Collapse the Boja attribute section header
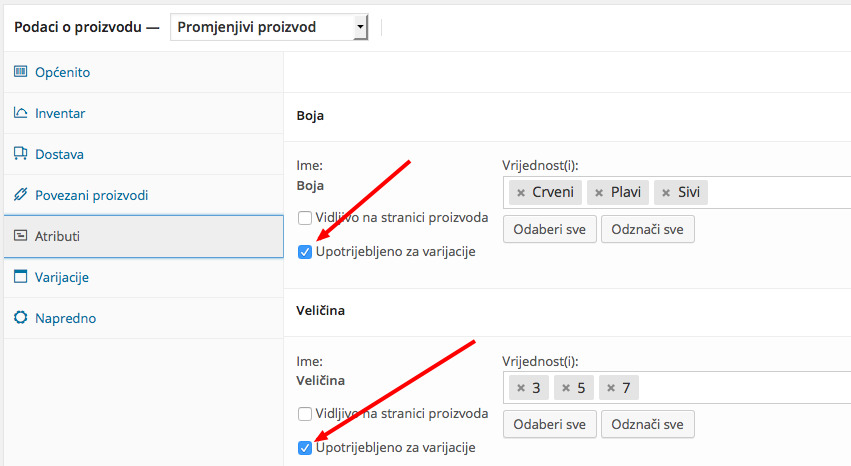851x466 pixels. [567, 116]
